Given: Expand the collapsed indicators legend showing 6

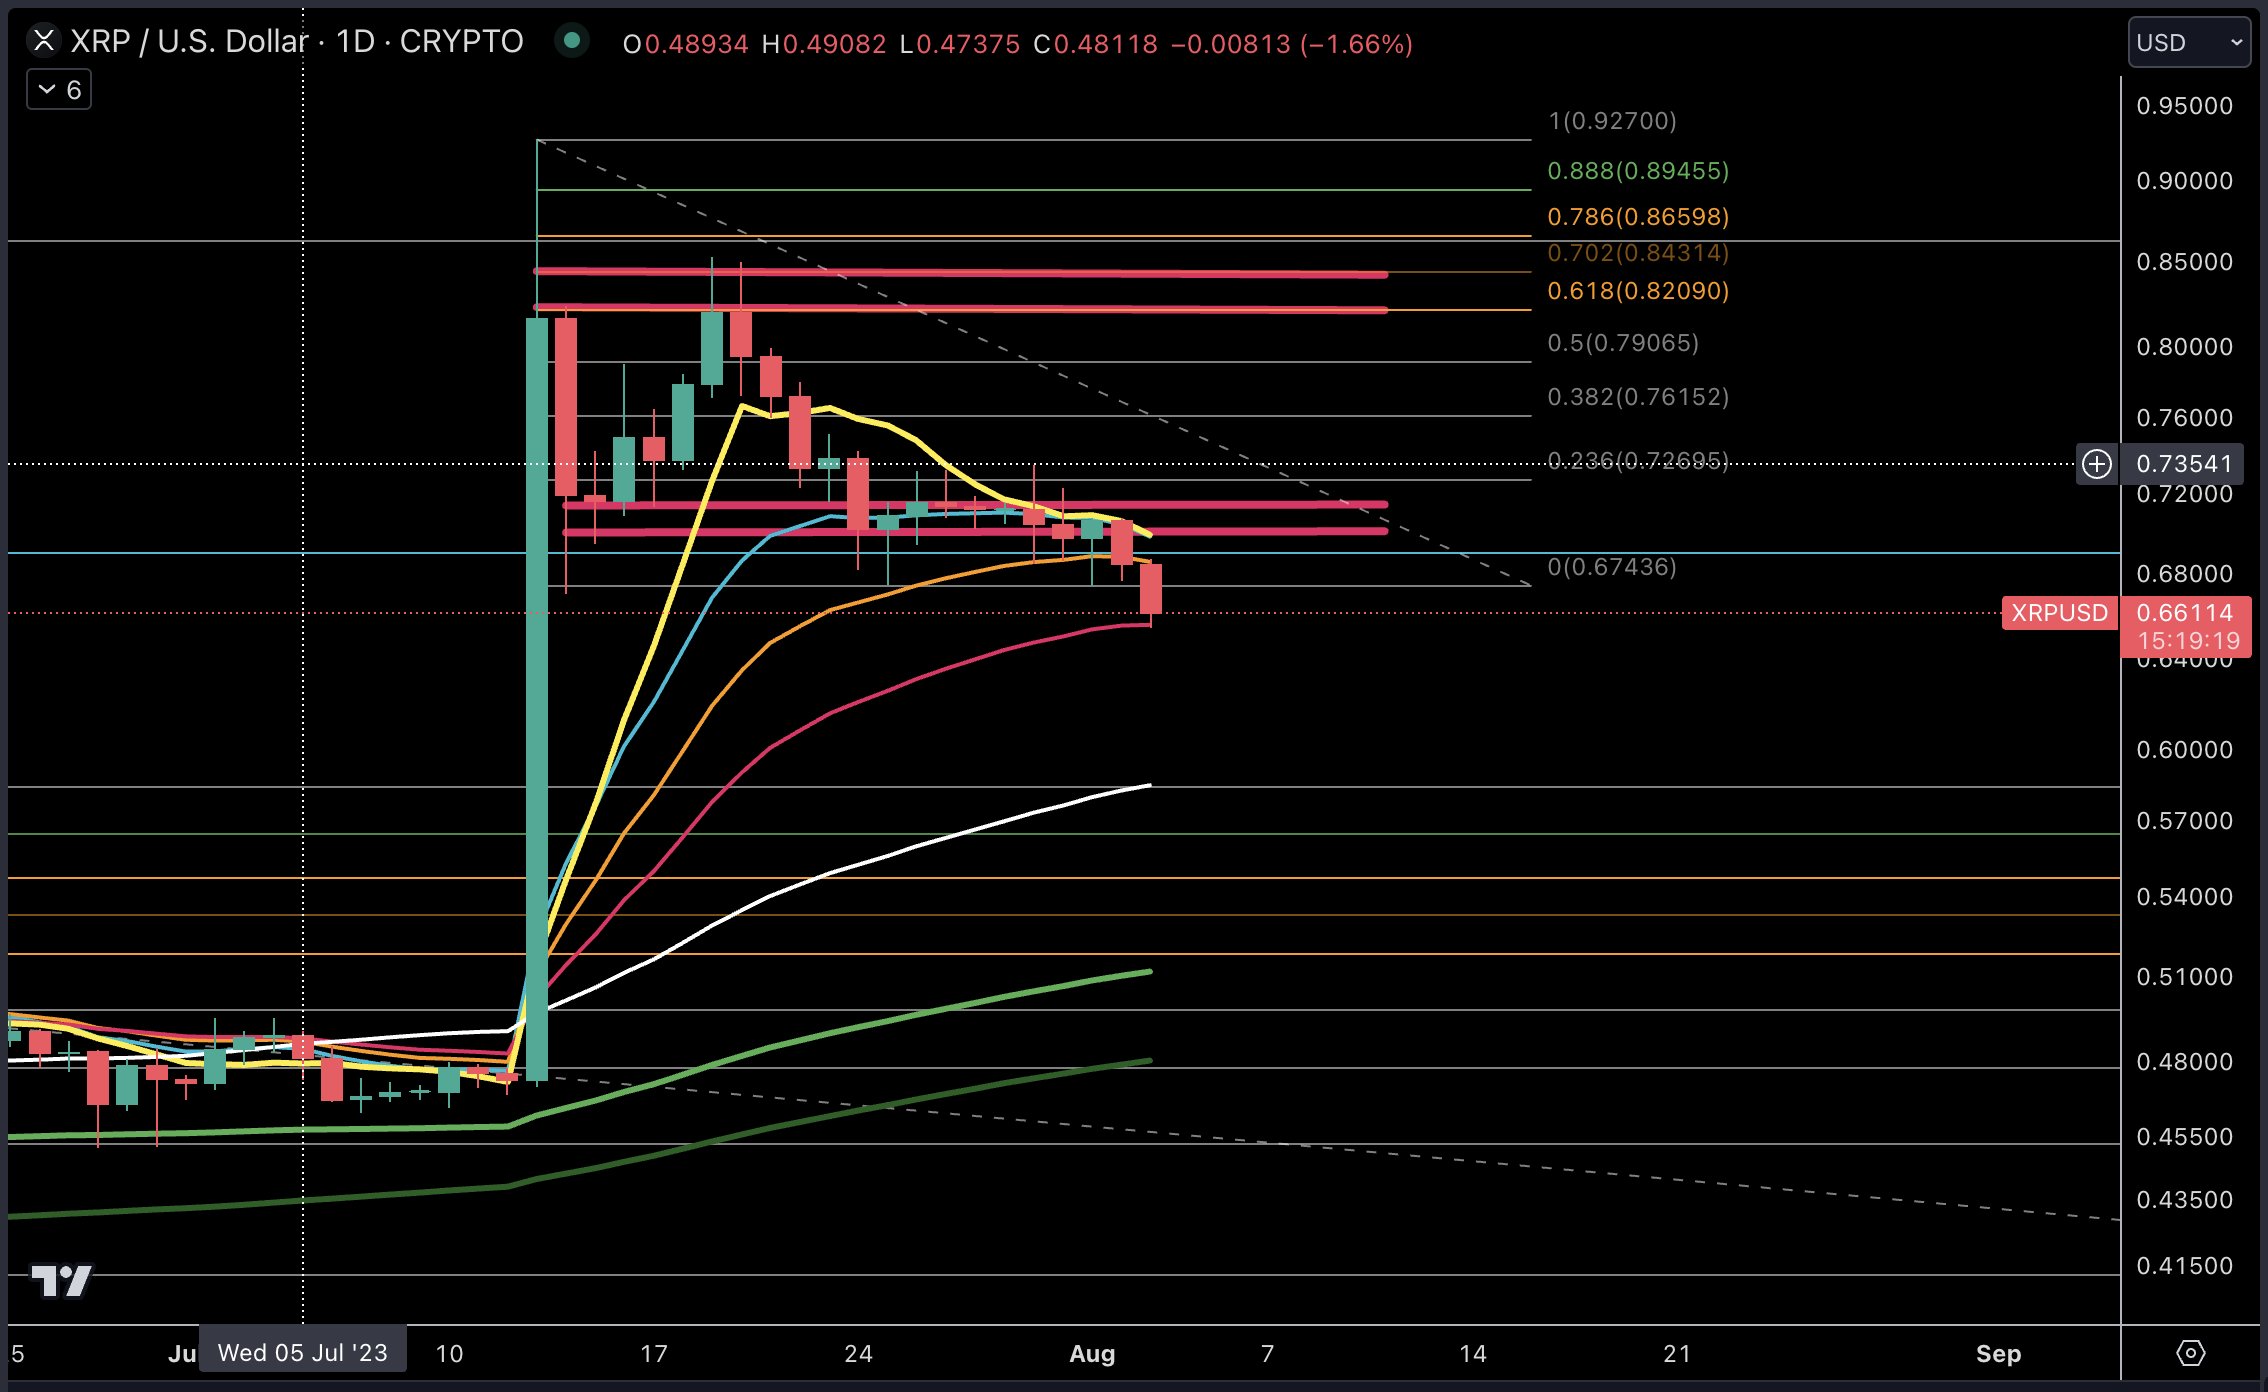Looking at the screenshot, I should 59,90.
